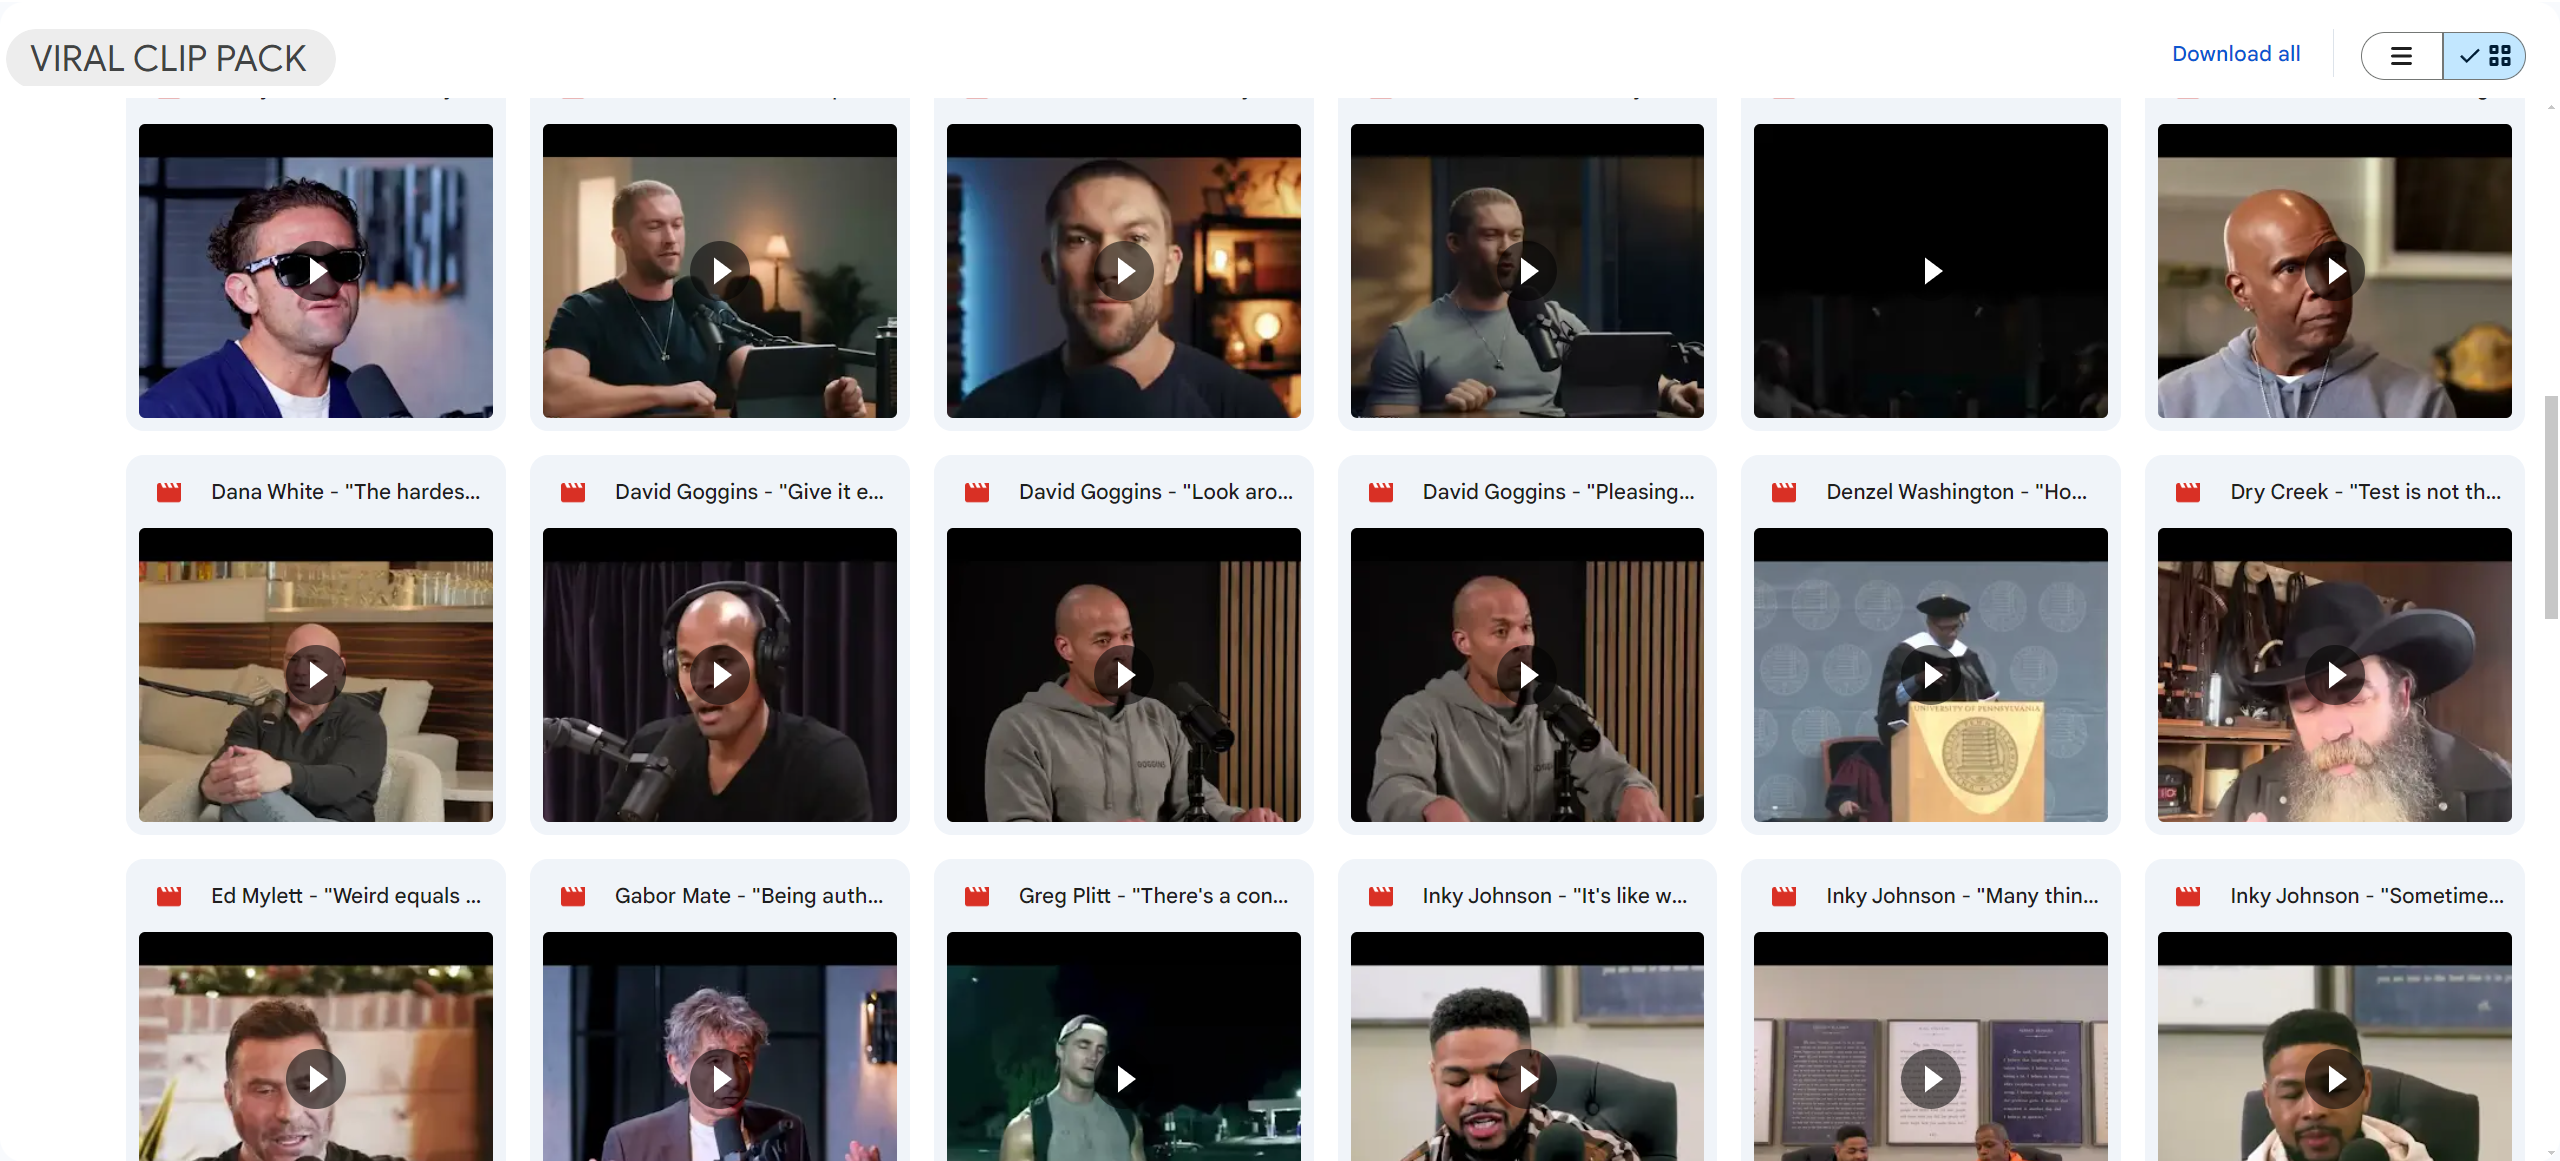Click video icon beside Dry Creek title
Viewport: 2560px width, 1161px height.
coord(2188,492)
